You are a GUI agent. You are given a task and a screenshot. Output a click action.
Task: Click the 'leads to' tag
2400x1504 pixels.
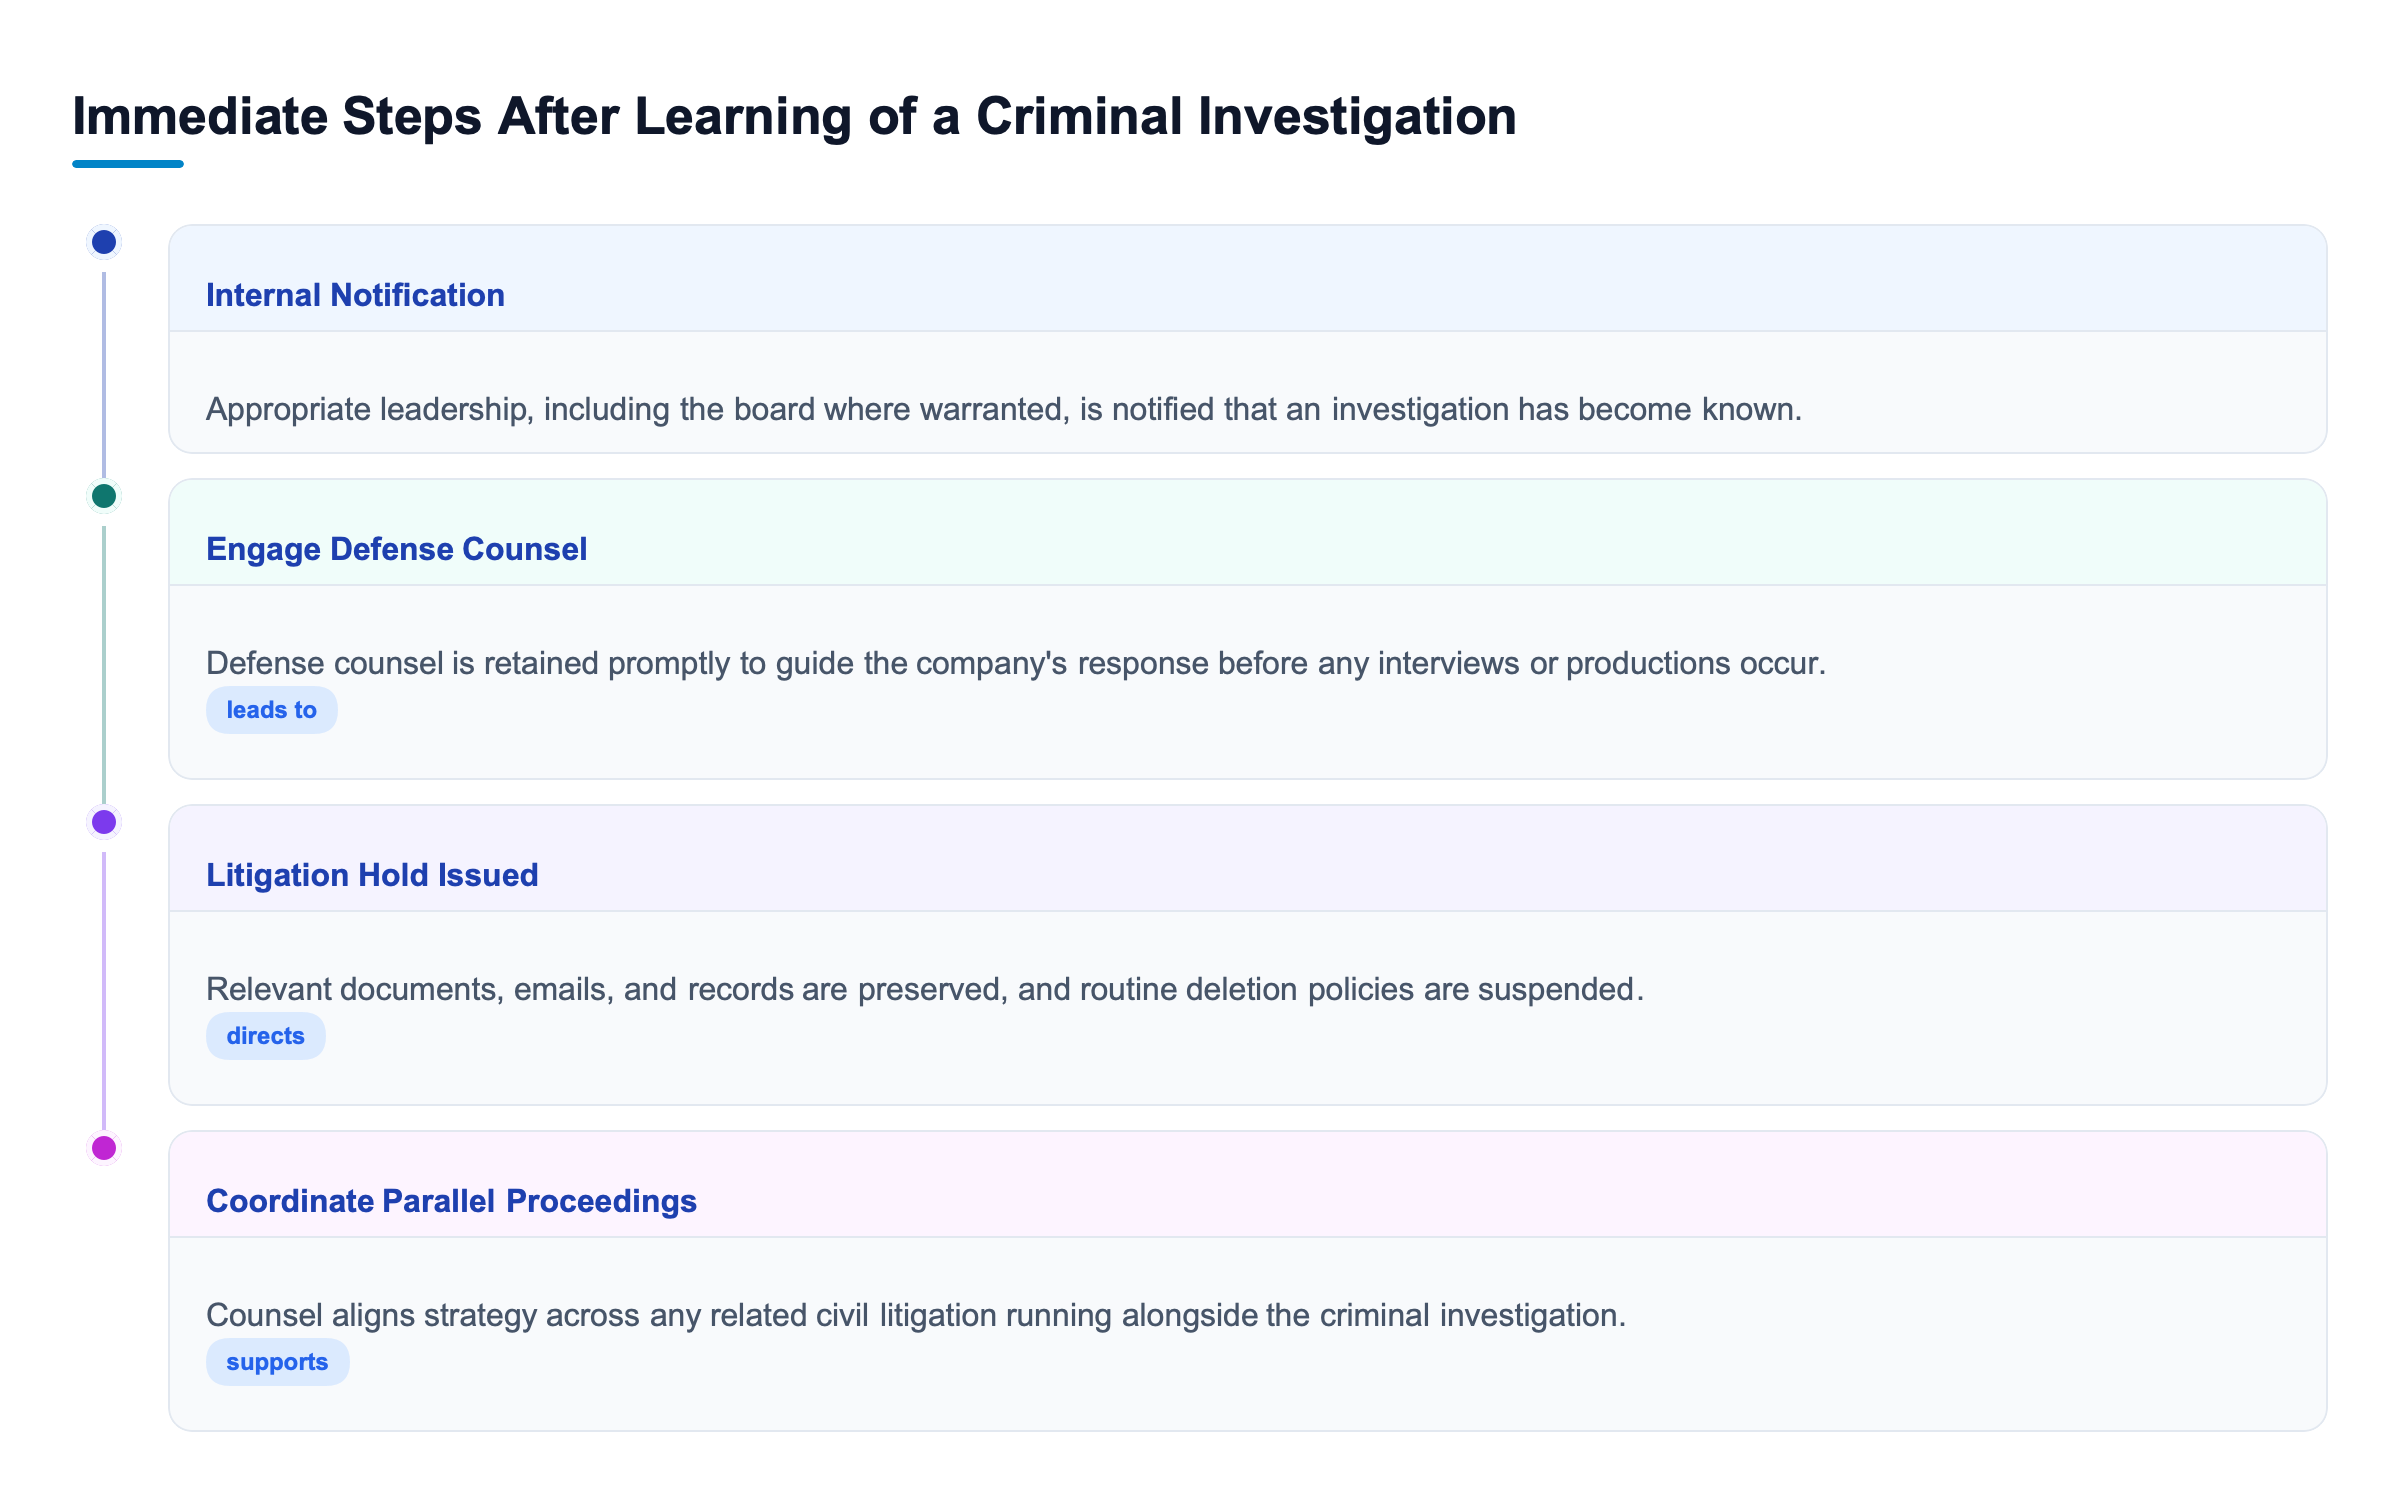click(x=272, y=710)
